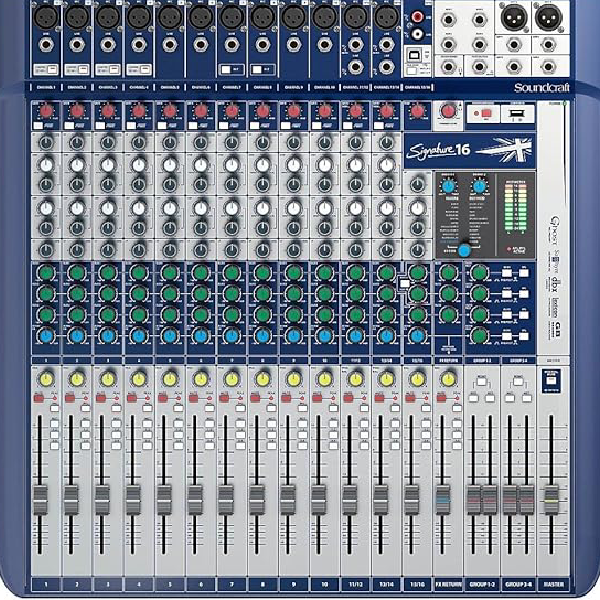The image size is (600, 600).
Task: Click the top white button above GROUP 1-2 faders
Action: [x=481, y=382]
